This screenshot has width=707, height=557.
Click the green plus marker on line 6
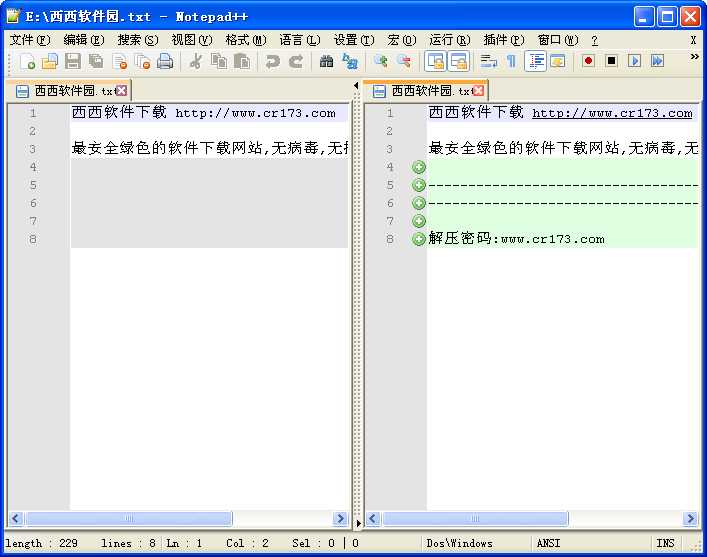pos(419,203)
